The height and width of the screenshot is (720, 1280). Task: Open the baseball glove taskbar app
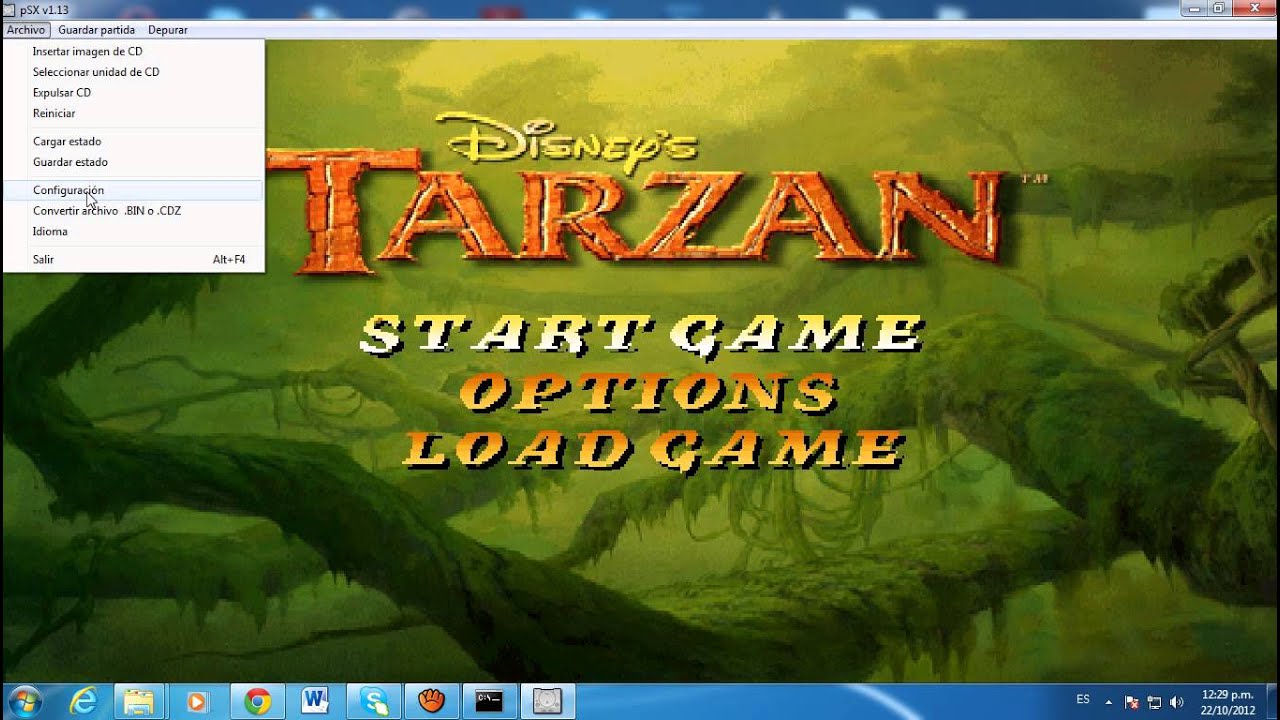point(431,701)
